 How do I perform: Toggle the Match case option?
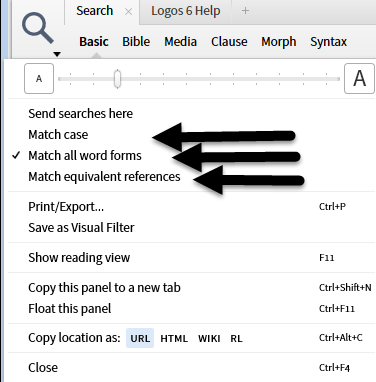click(58, 135)
